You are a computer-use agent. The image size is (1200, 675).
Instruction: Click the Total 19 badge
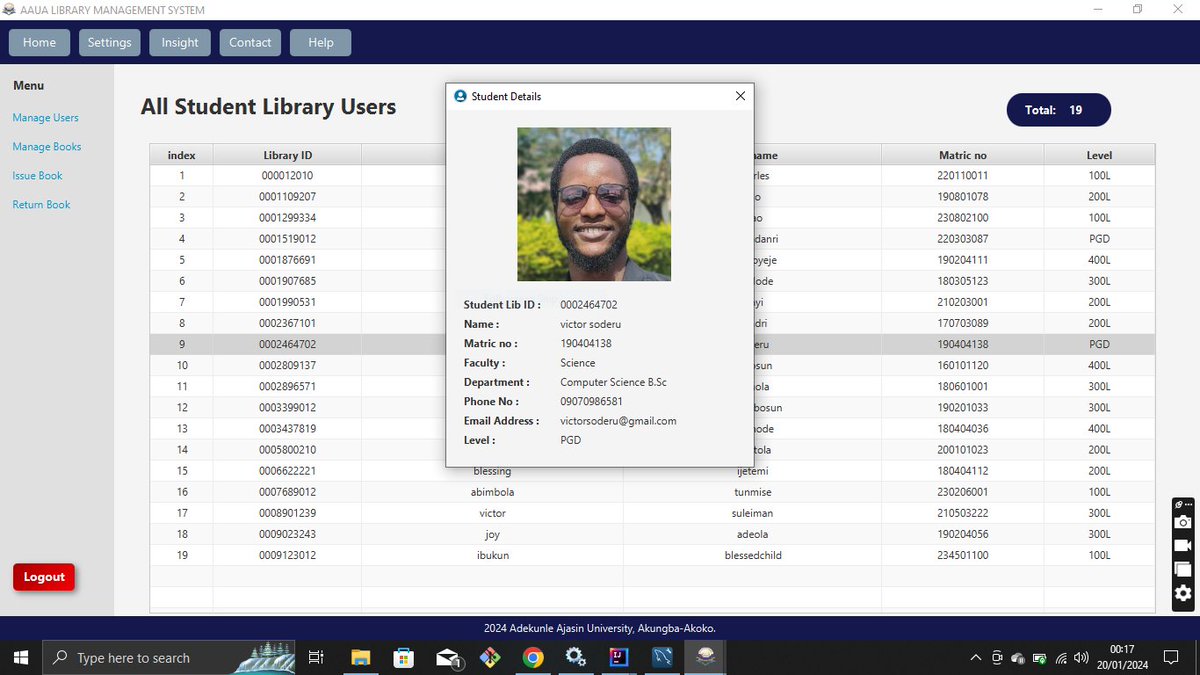click(x=1059, y=110)
